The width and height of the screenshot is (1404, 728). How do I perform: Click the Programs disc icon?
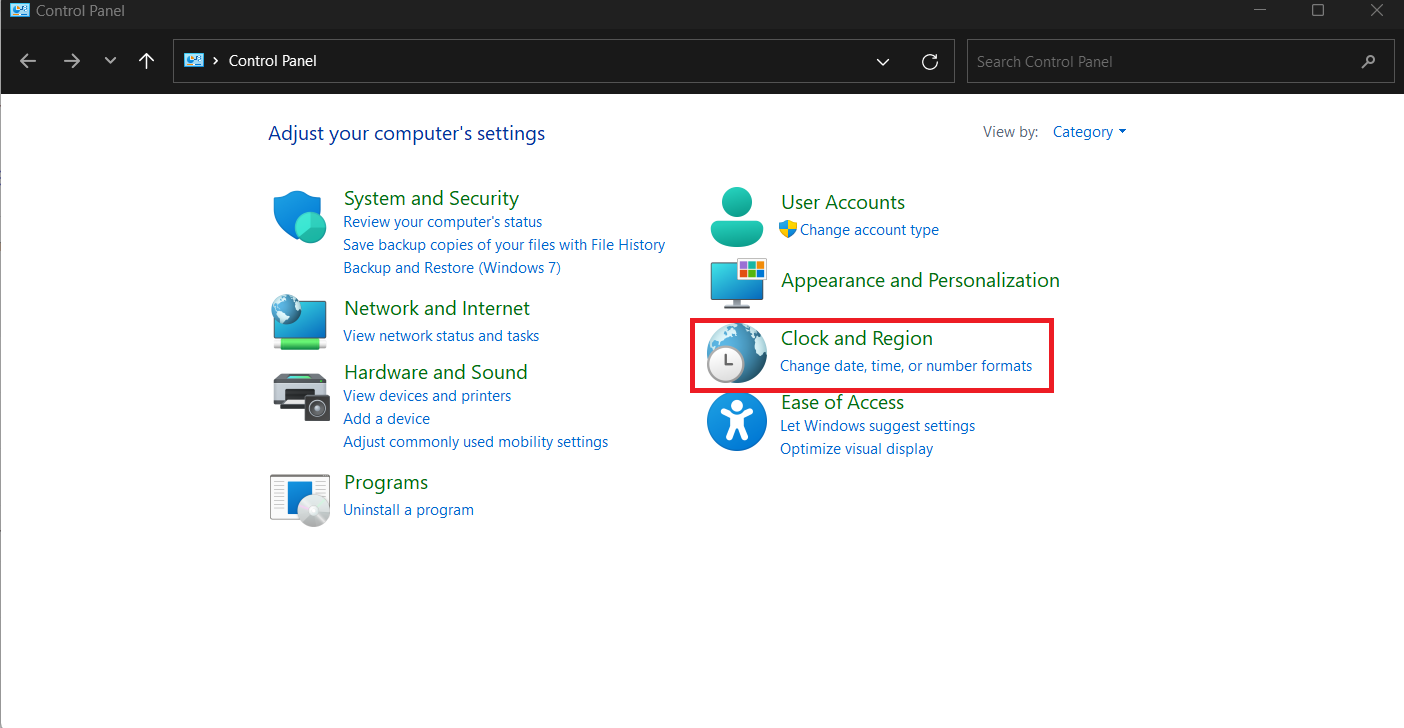(x=300, y=499)
